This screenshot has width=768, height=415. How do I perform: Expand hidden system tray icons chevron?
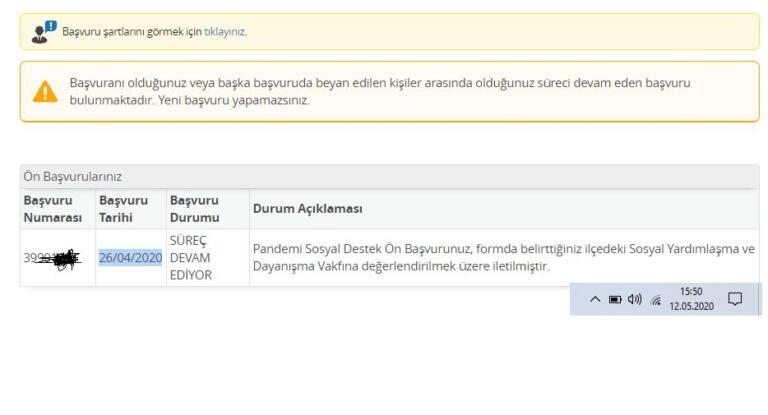tap(595, 299)
